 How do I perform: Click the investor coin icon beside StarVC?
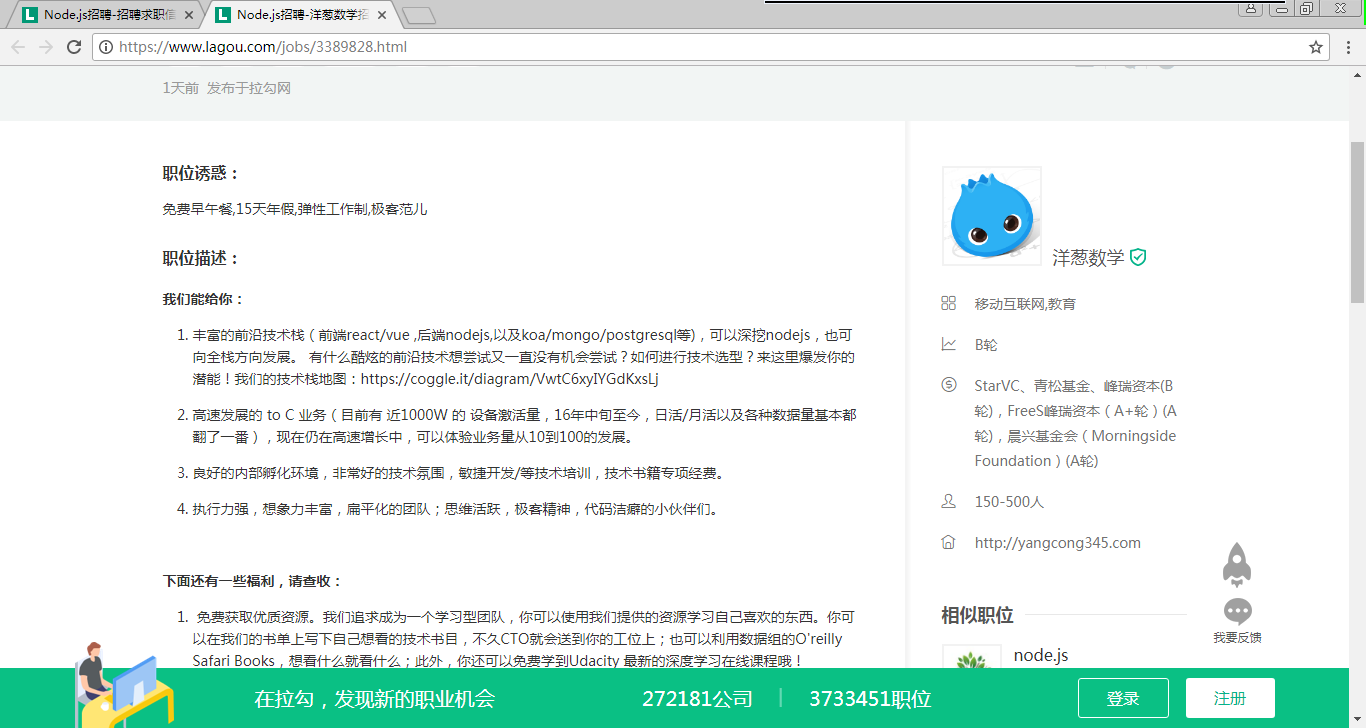point(949,385)
